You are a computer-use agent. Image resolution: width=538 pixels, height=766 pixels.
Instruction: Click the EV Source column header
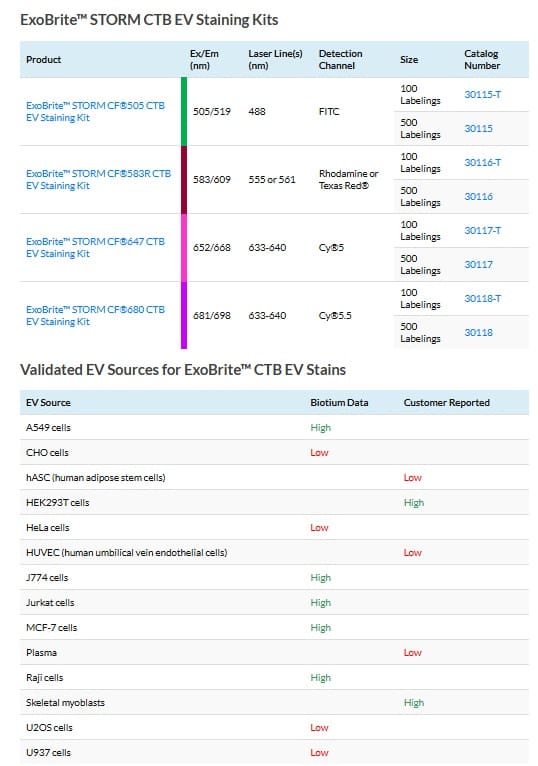pyautogui.click(x=48, y=403)
